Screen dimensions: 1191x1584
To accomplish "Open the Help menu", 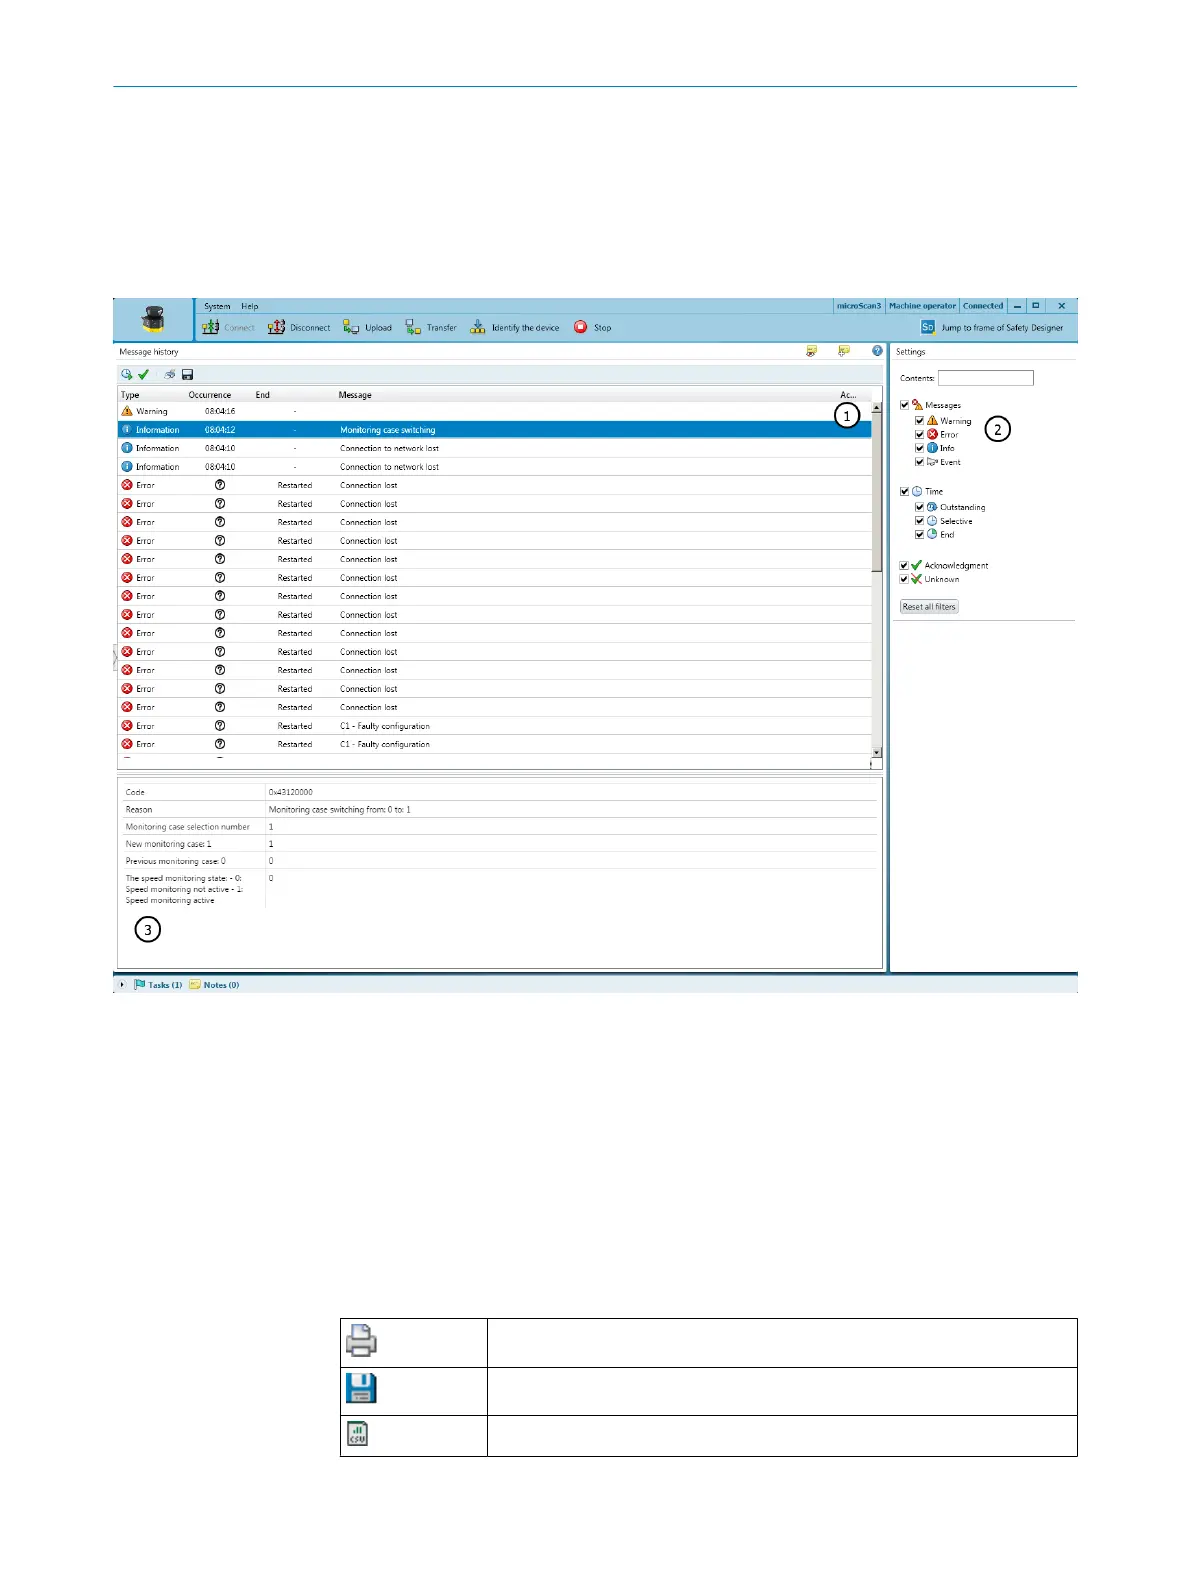I will (250, 306).
